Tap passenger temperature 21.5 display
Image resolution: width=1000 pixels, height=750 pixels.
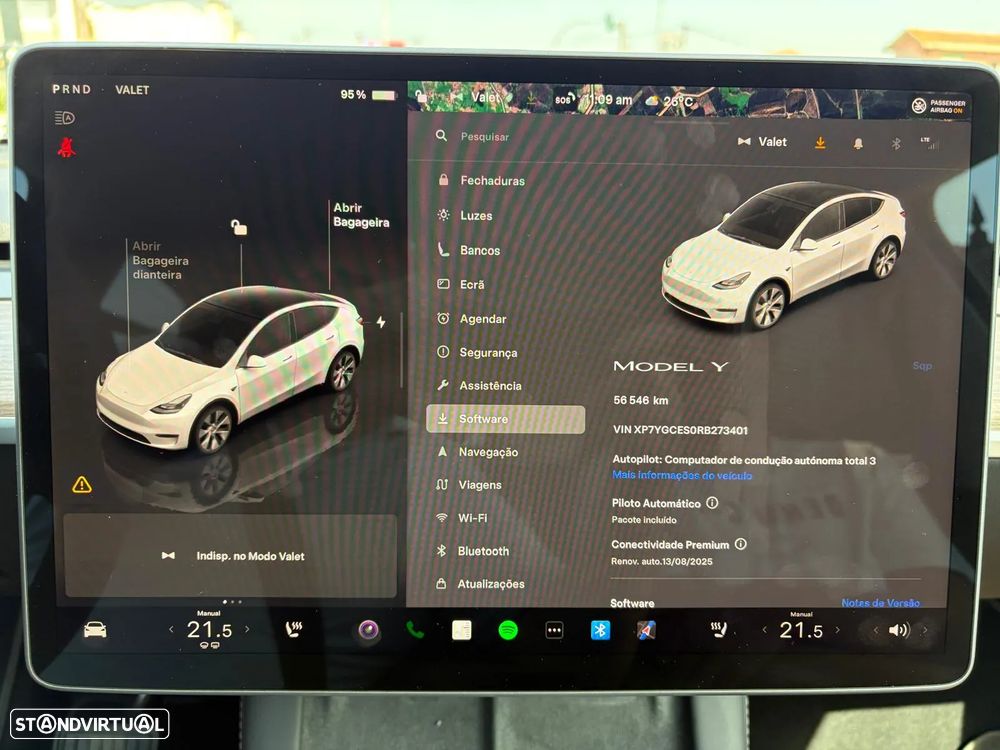pos(801,631)
